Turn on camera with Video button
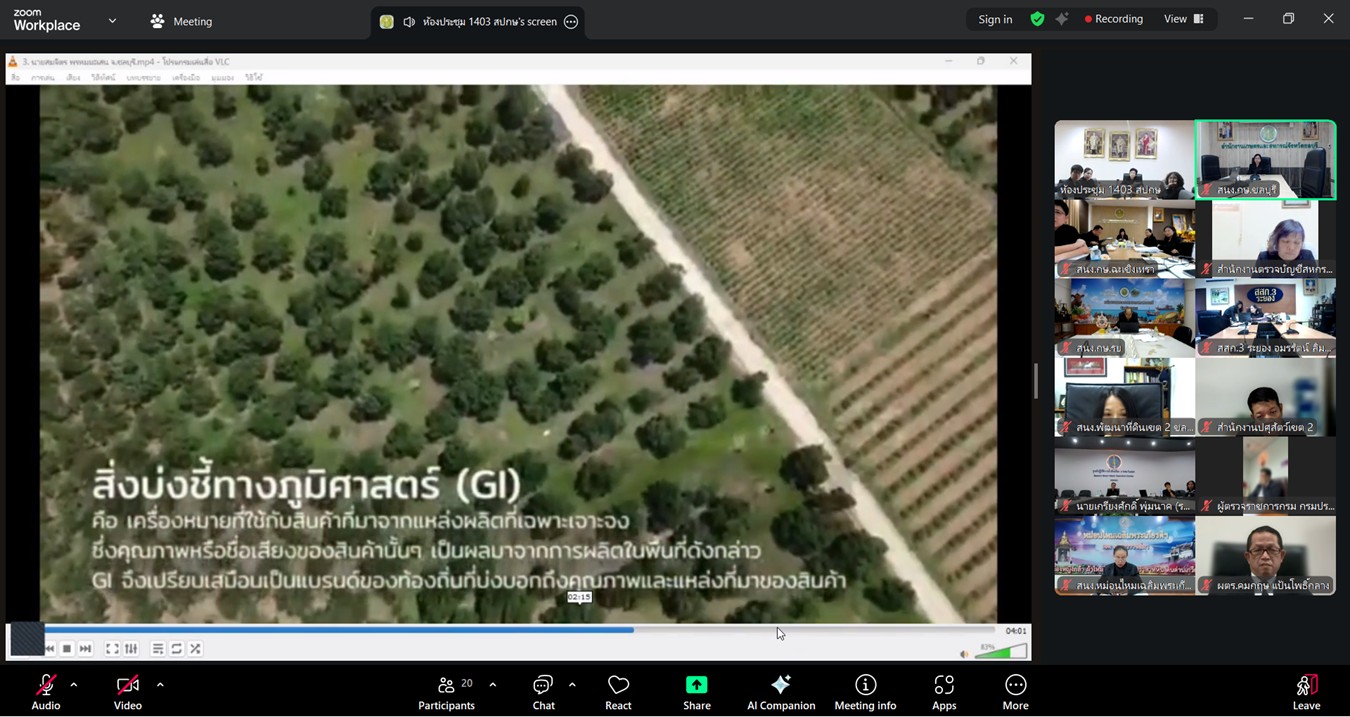 pyautogui.click(x=128, y=692)
